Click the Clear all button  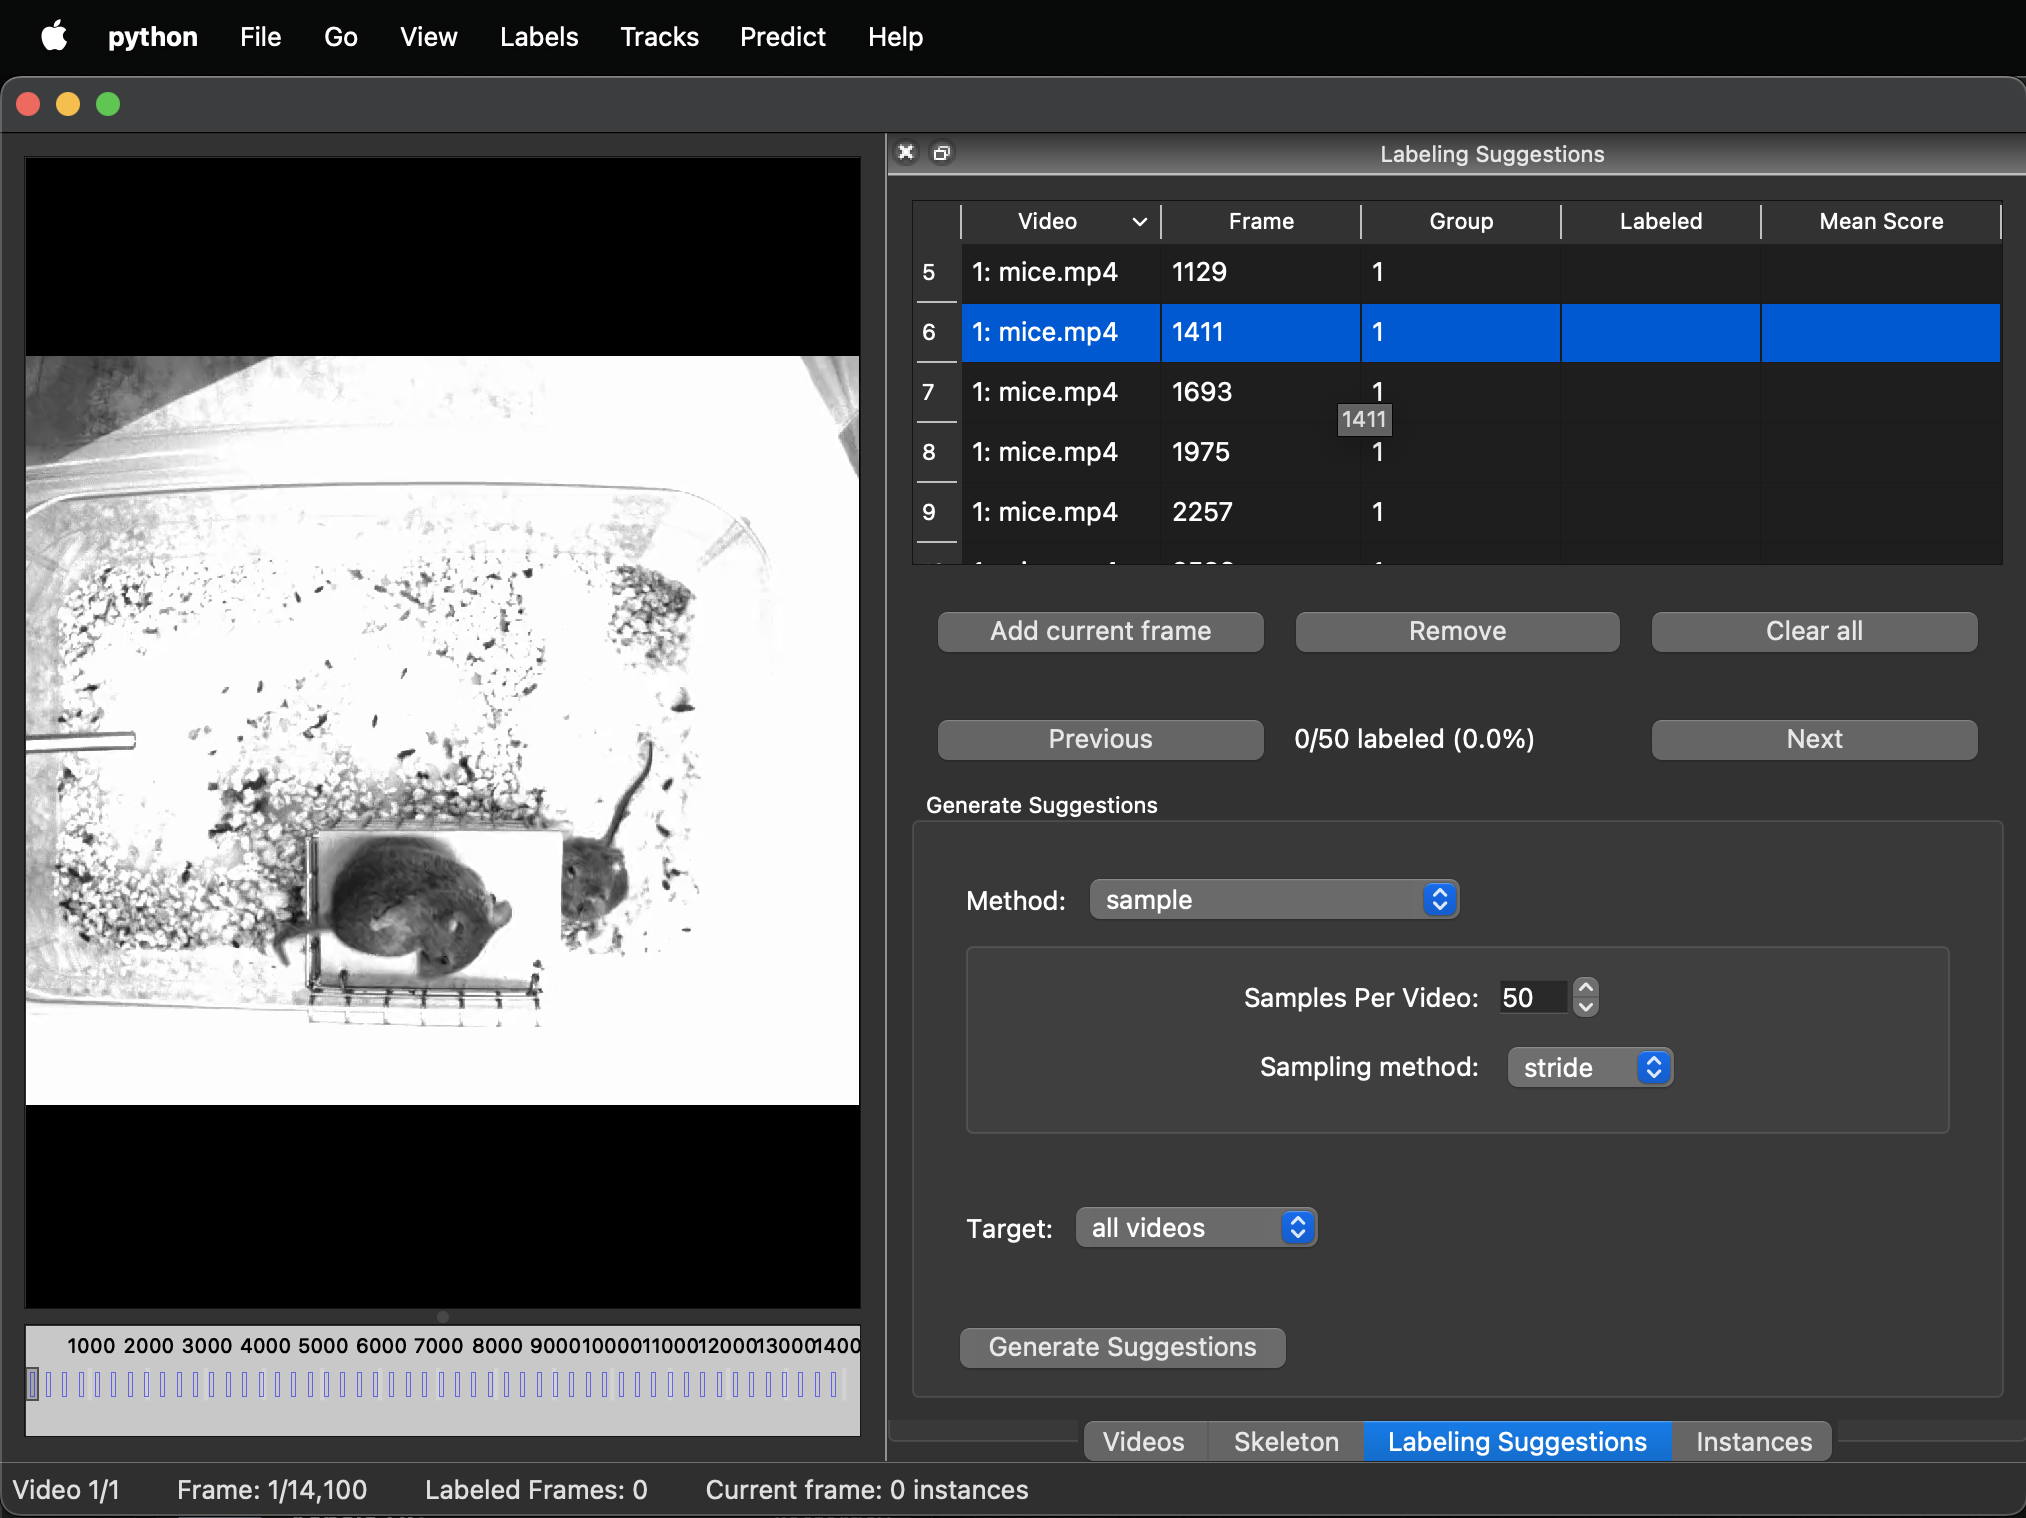pos(1814,631)
